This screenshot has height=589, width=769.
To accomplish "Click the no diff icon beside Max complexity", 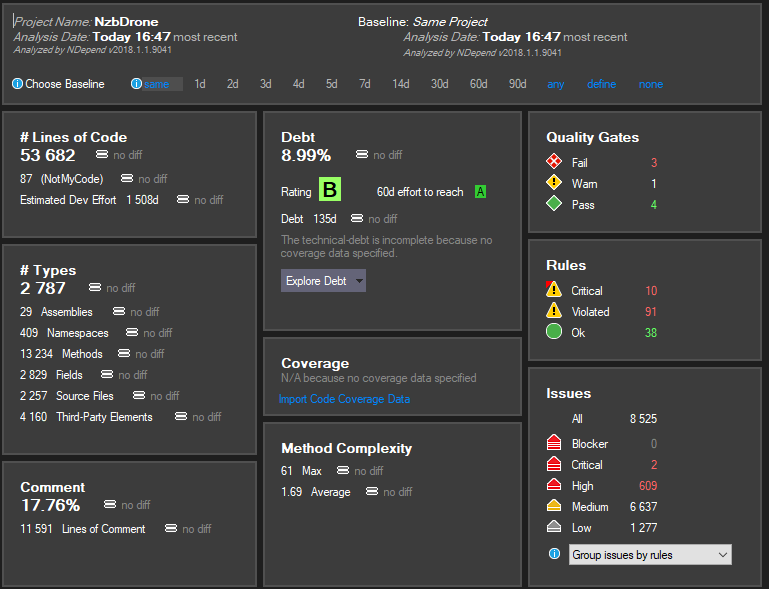I will (343, 470).
